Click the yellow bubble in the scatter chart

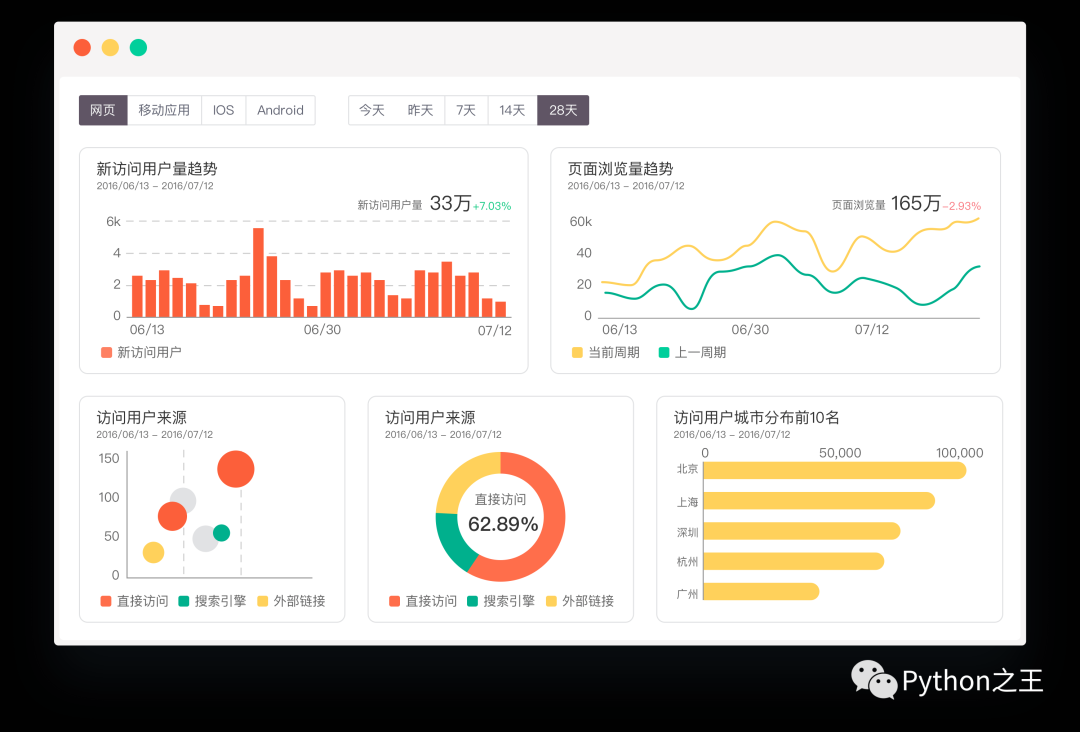click(153, 552)
